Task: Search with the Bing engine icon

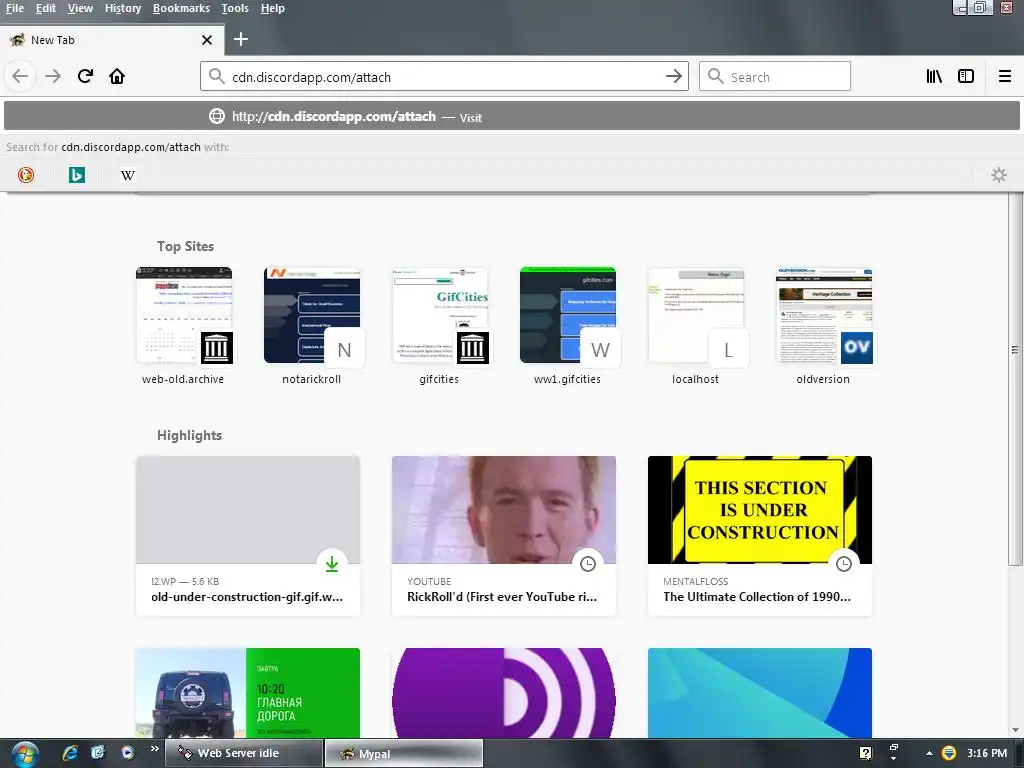Action: click(x=77, y=175)
